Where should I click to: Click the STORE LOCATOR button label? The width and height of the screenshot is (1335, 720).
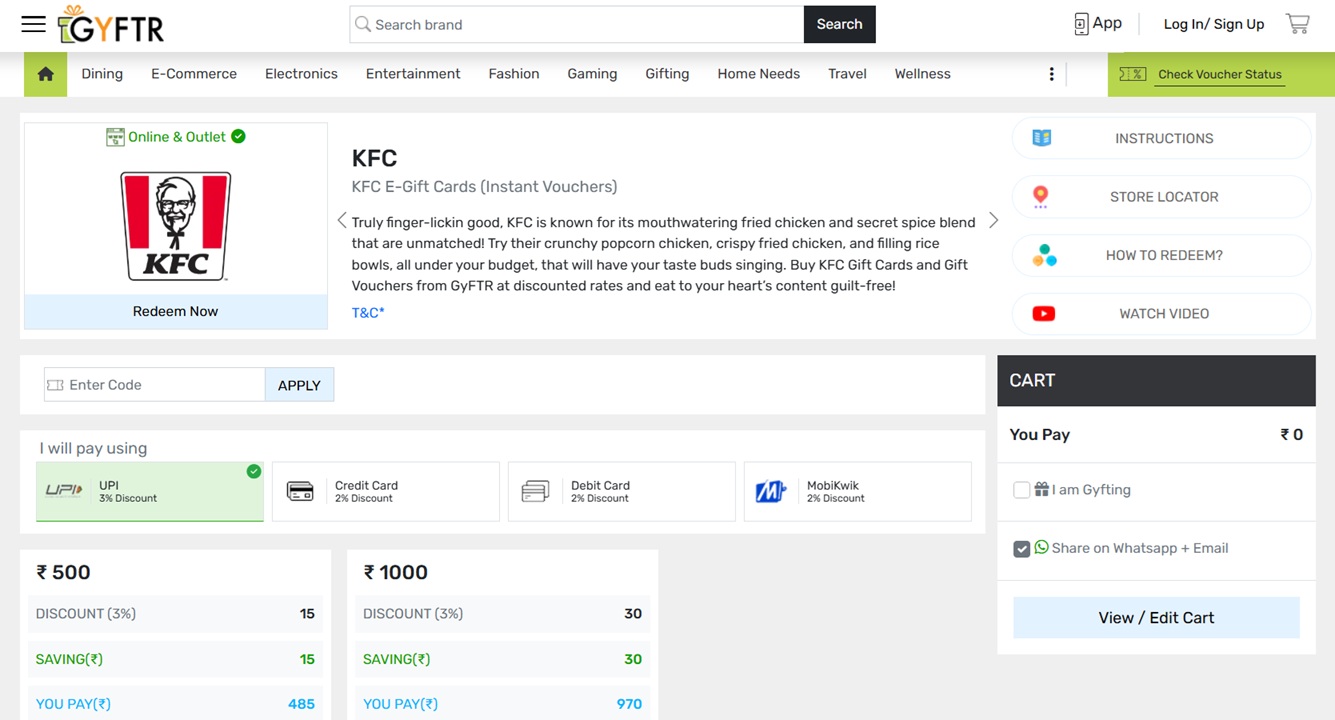[1164, 197]
